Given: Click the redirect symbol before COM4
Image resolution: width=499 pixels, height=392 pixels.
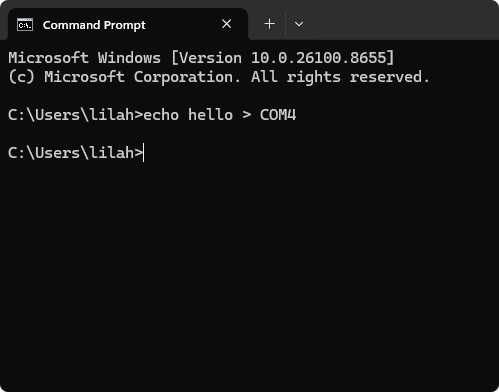Looking at the screenshot, I should (247, 115).
